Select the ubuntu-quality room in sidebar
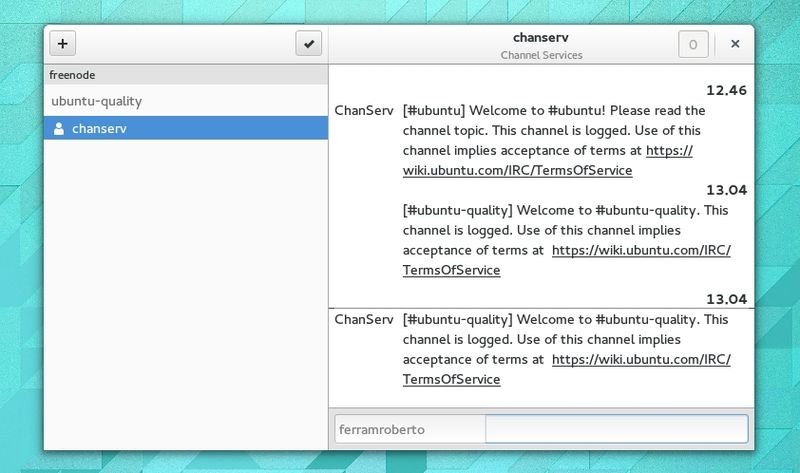Viewport: 800px width, 473px height. coord(109,101)
